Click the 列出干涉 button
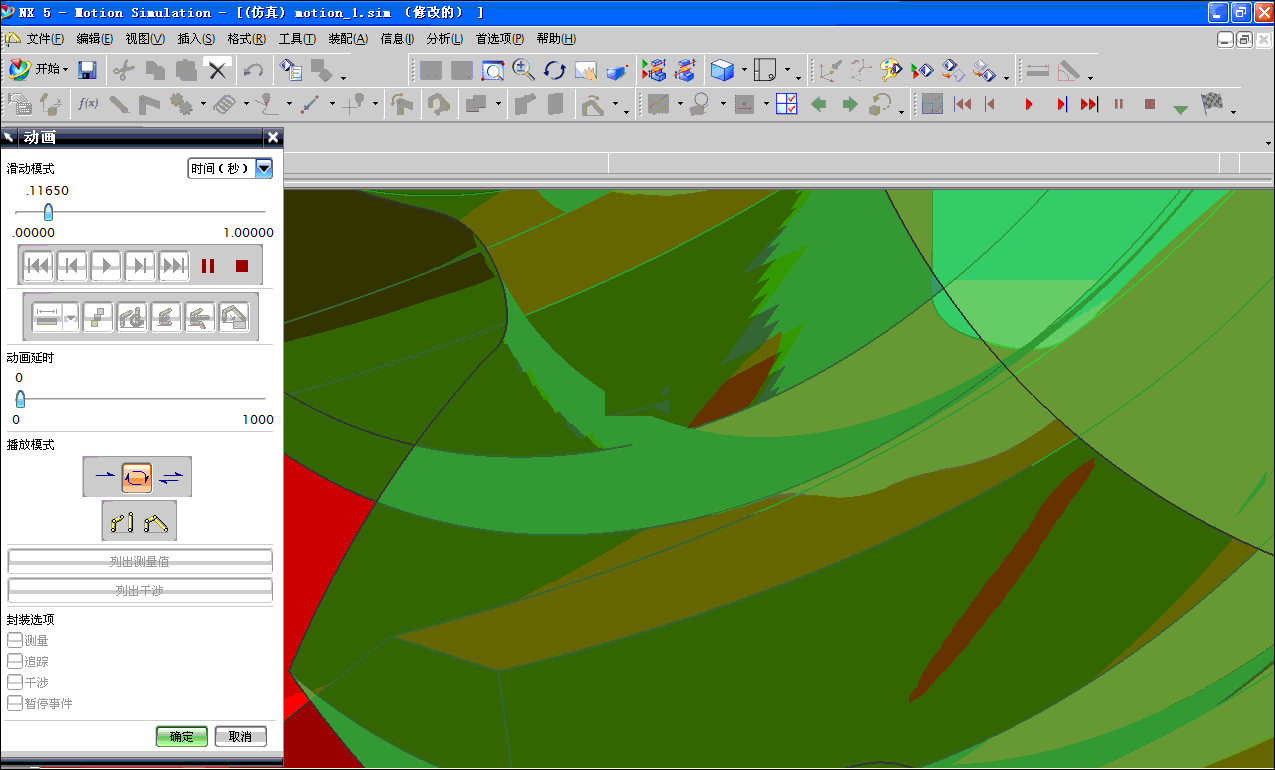The width and height of the screenshot is (1275, 770). pyautogui.click(x=140, y=591)
